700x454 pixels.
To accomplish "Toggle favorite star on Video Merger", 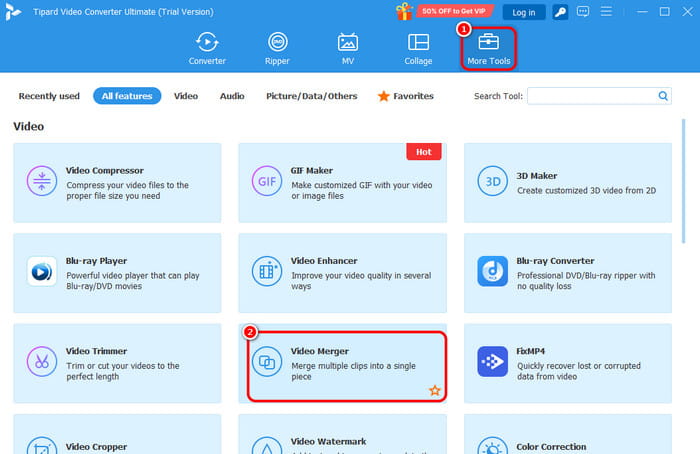I will coord(435,391).
